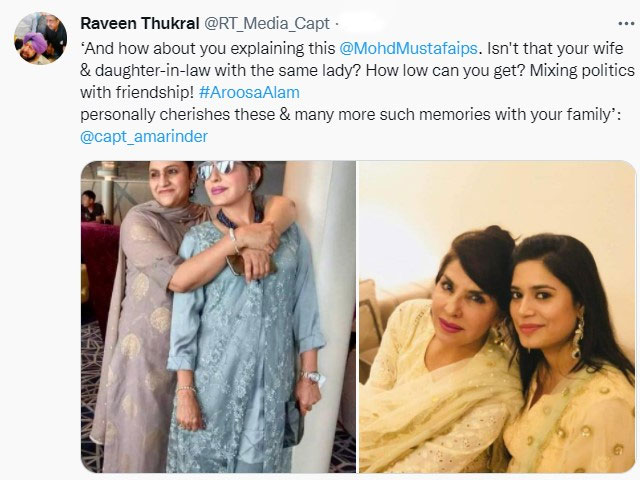Click the text 'How low can you get?'
This screenshot has width=640, height=480.
tap(446, 71)
